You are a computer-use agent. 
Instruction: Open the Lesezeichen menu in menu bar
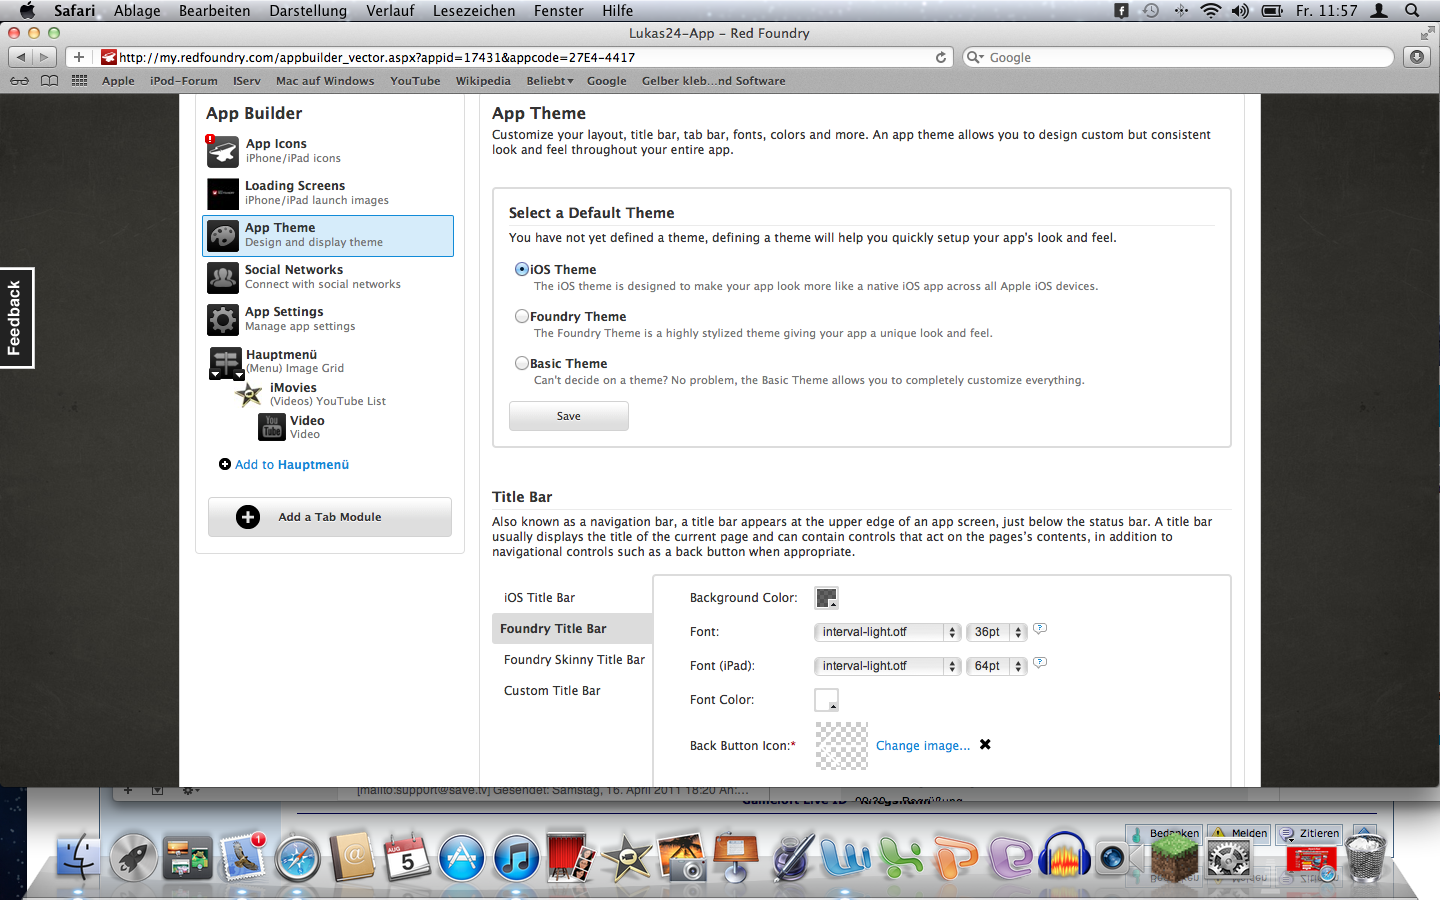tap(474, 11)
